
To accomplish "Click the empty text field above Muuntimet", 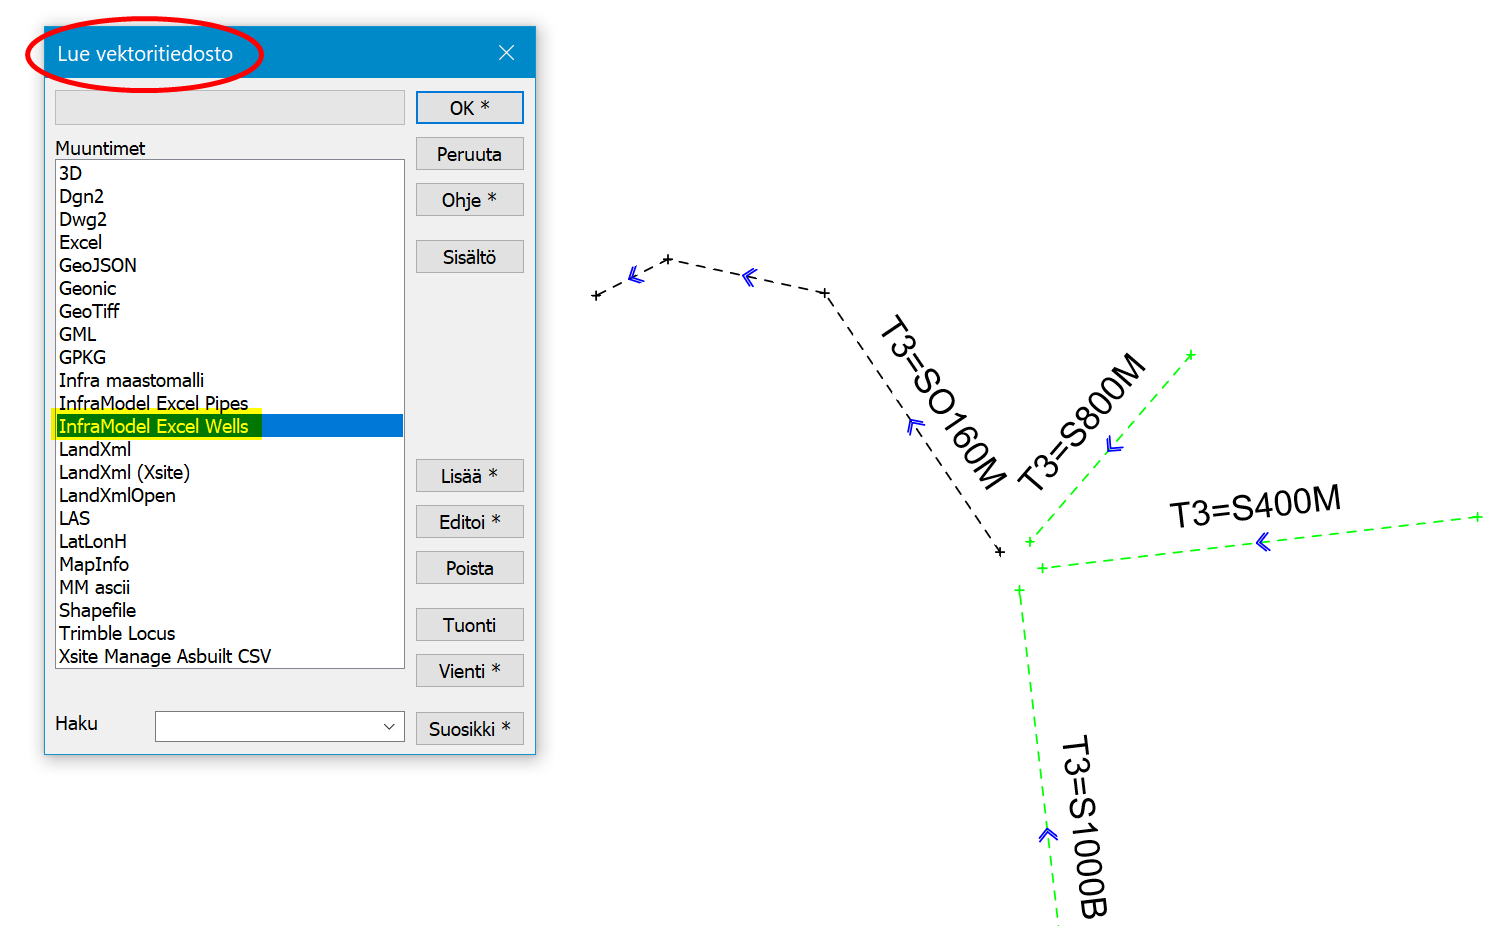I will click(229, 108).
